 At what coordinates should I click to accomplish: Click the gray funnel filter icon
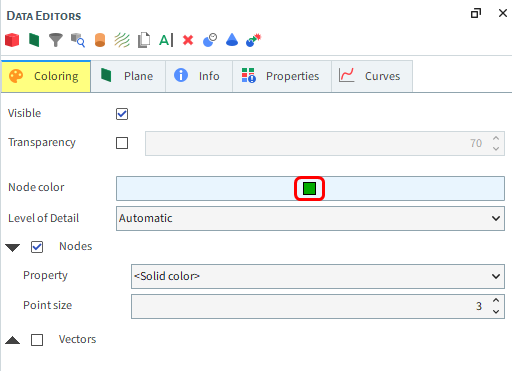[x=56, y=40]
